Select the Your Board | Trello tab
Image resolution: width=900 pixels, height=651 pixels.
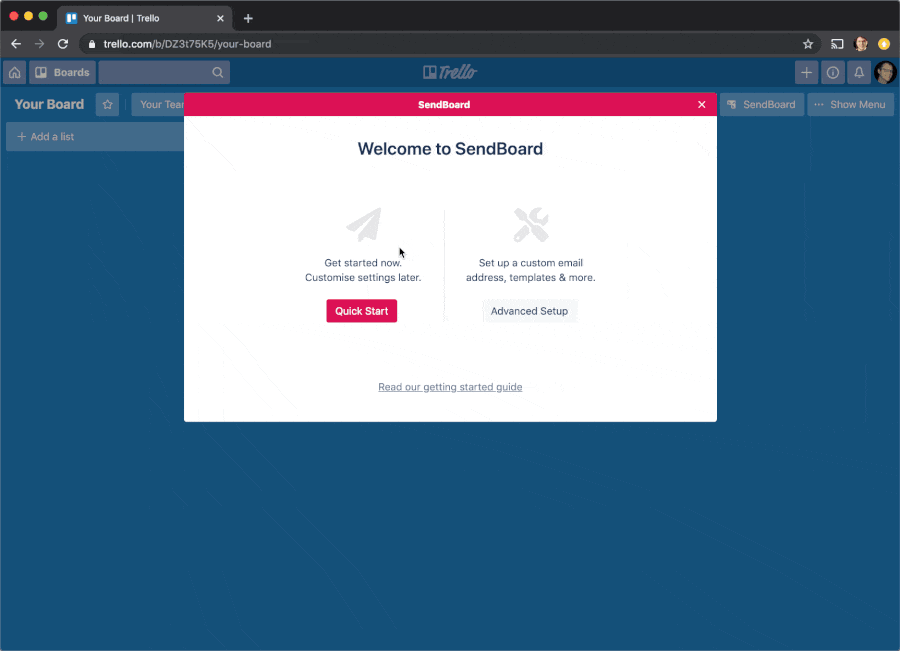[145, 18]
